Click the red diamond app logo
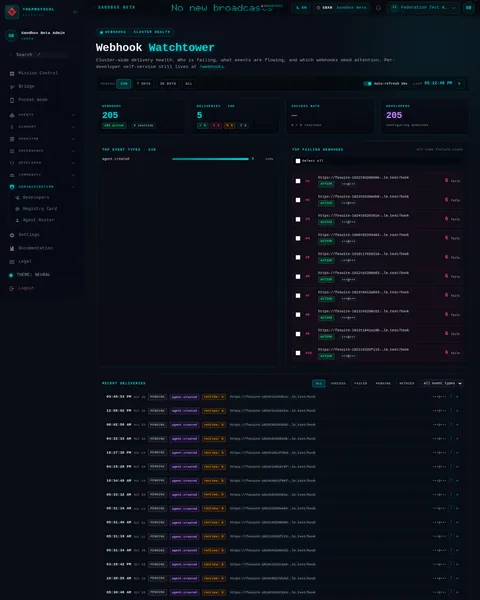 coord(12,12)
